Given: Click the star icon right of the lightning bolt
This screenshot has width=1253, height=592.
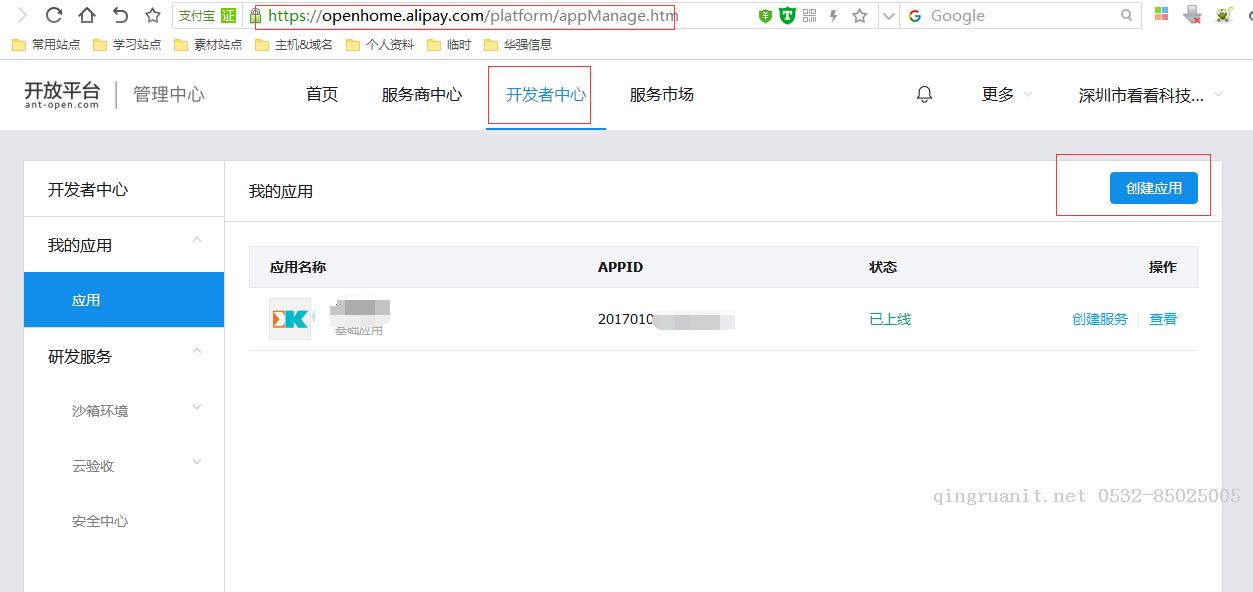Looking at the screenshot, I should (x=859, y=16).
